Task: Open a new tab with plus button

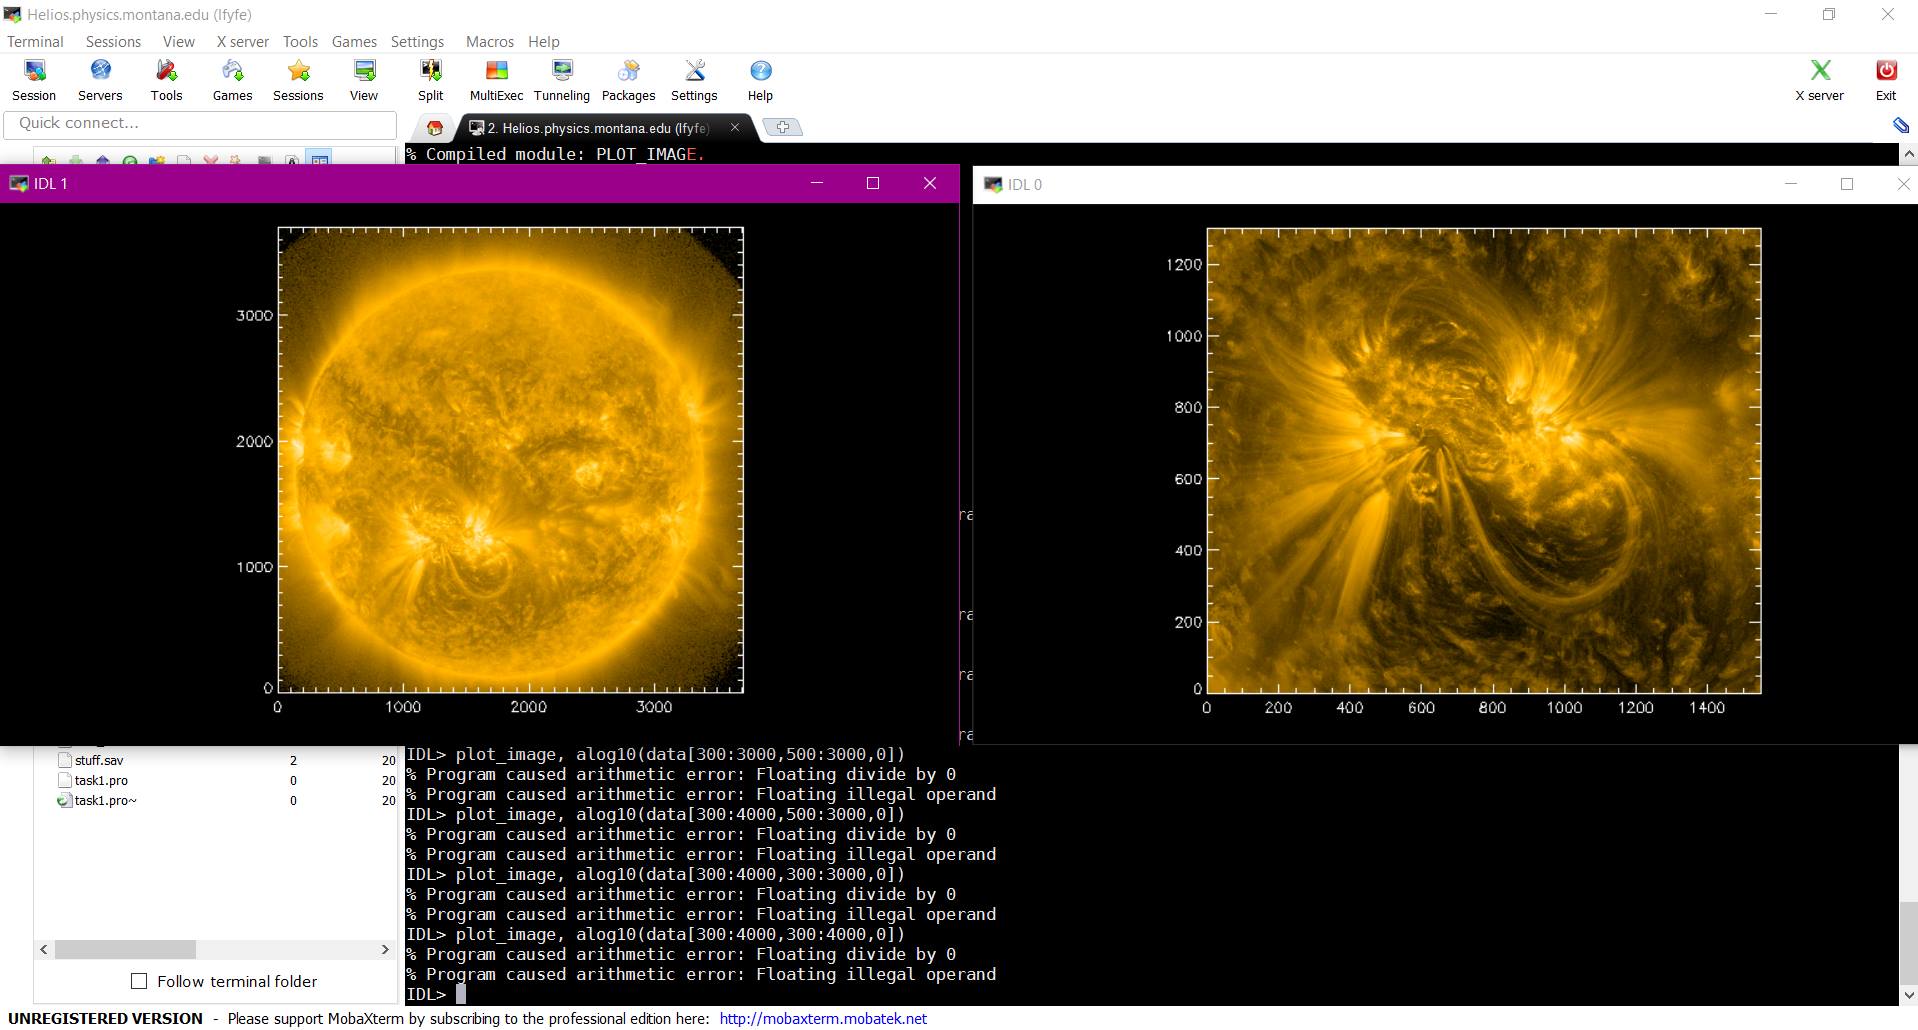Action: pyautogui.click(x=782, y=127)
